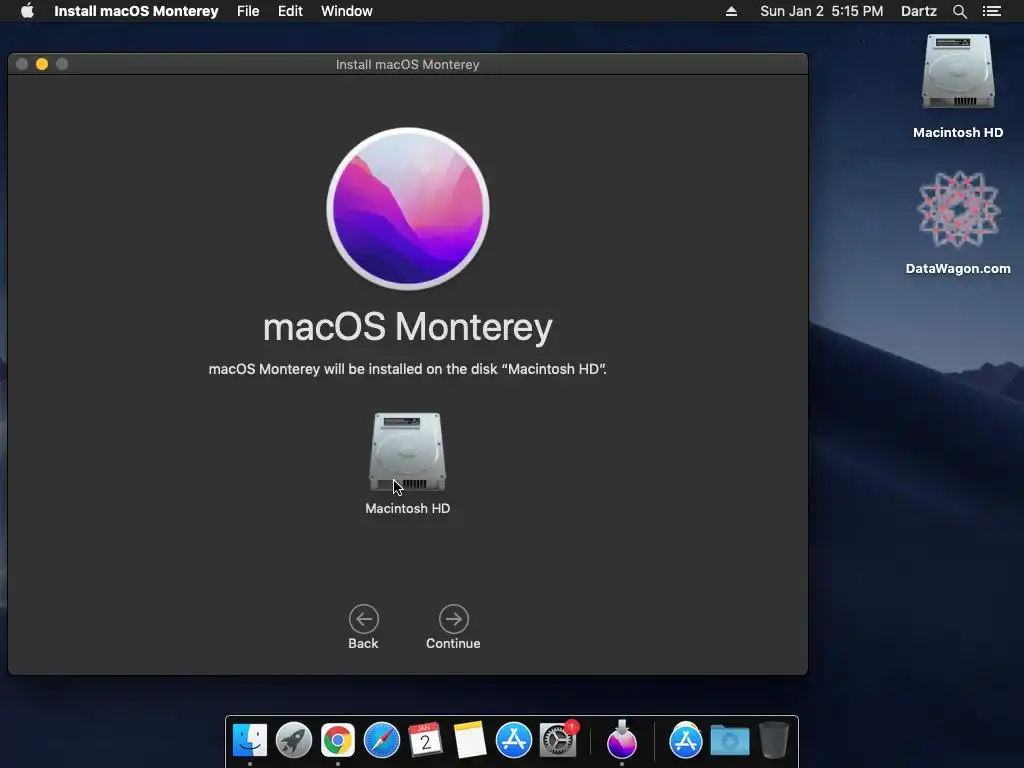Screen dimensions: 1024x768
Task: Open System Preferences with badge in Dock
Action: pyautogui.click(x=558, y=740)
